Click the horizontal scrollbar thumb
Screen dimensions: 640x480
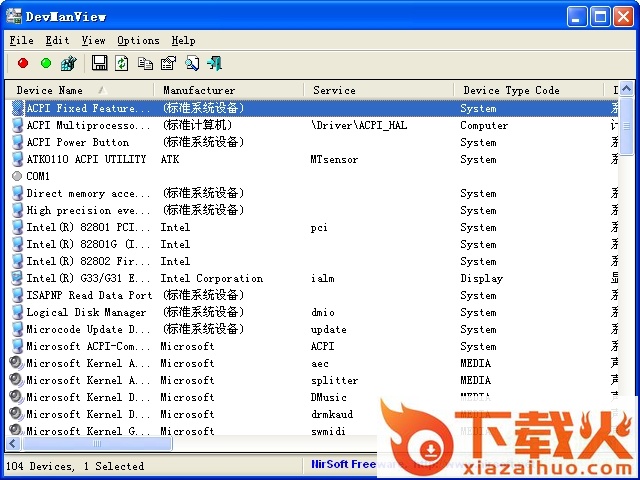pos(97,443)
